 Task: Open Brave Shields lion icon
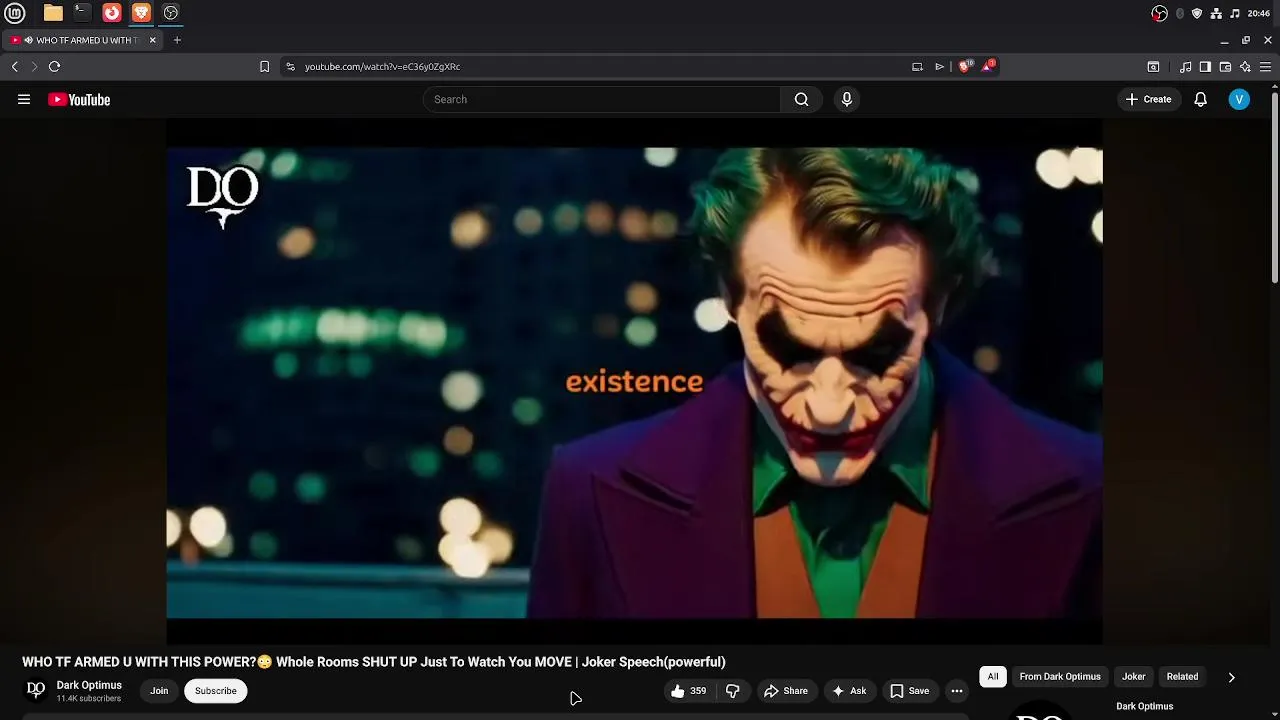pos(965,66)
